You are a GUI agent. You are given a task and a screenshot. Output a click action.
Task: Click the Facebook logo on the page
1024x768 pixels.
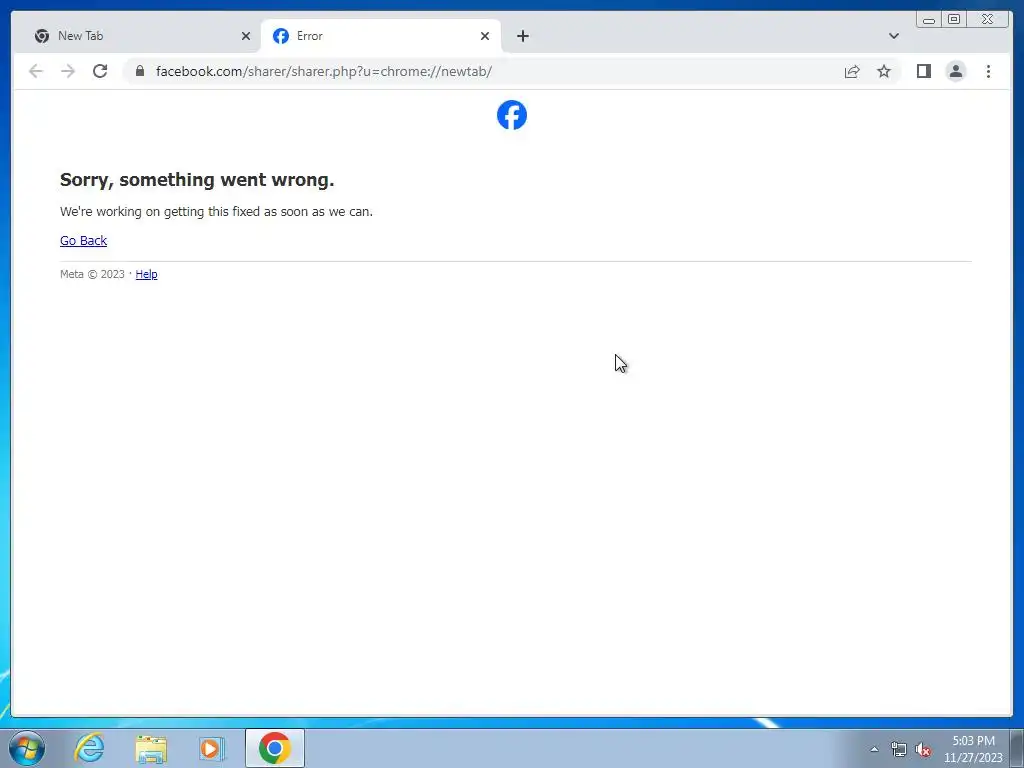point(511,115)
